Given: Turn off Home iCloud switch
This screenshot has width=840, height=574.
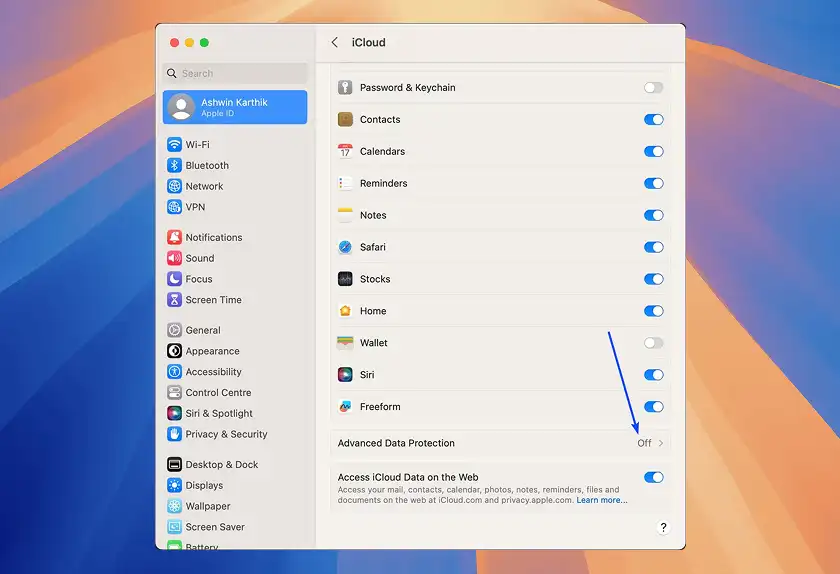Looking at the screenshot, I should (653, 311).
